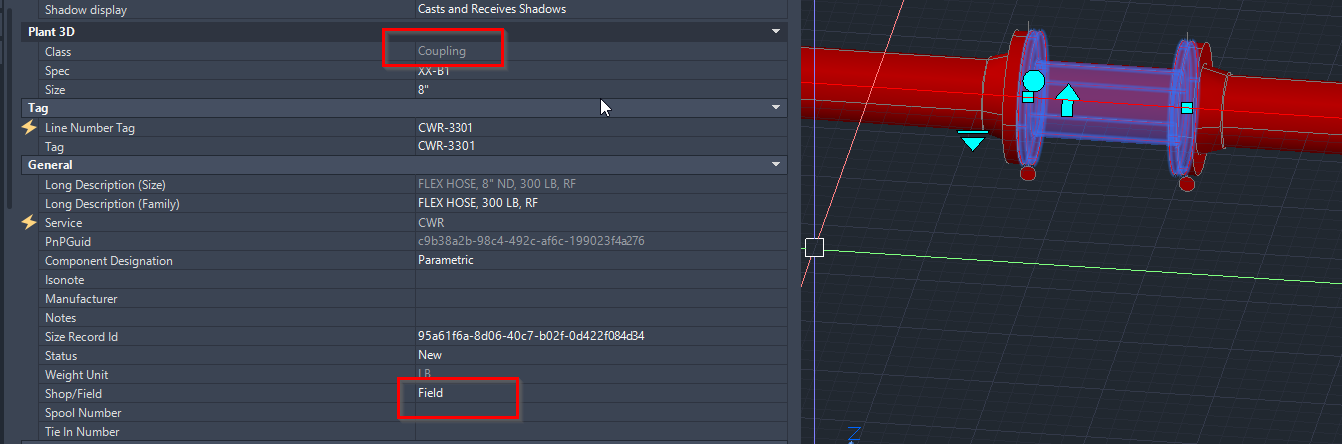Select the square grip below the round grip

1028,97
